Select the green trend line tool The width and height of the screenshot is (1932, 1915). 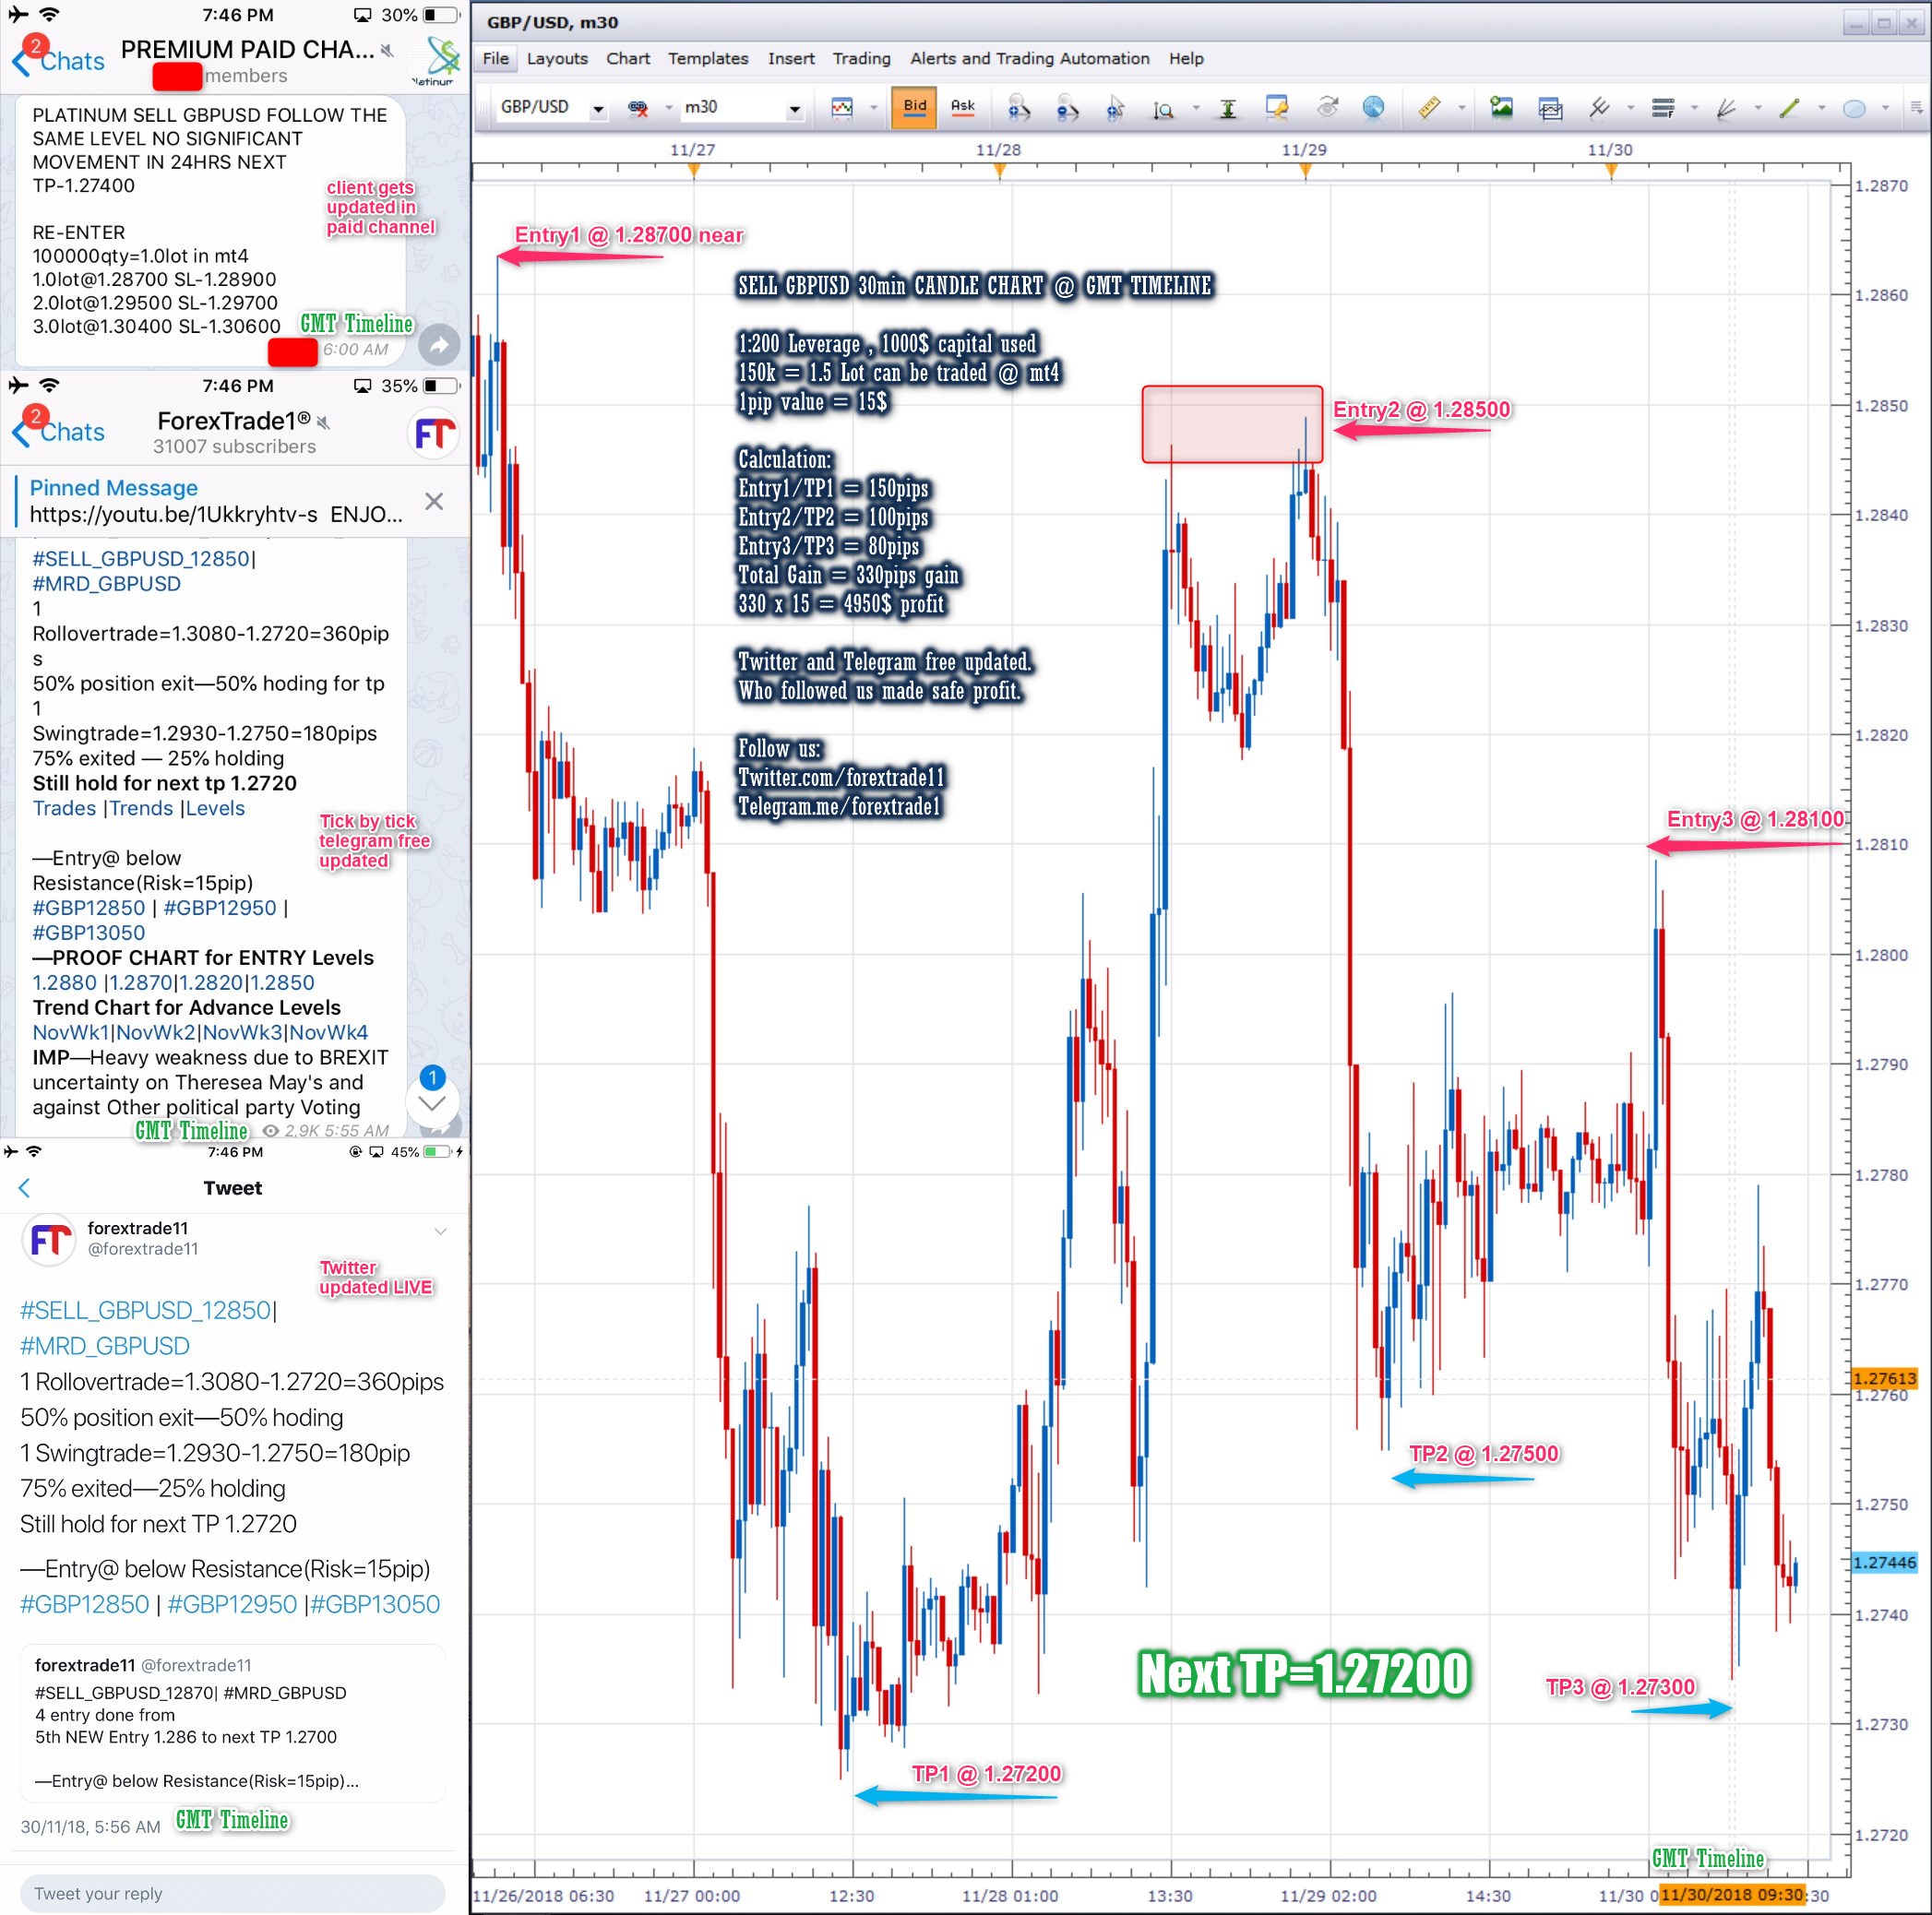[x=1790, y=108]
